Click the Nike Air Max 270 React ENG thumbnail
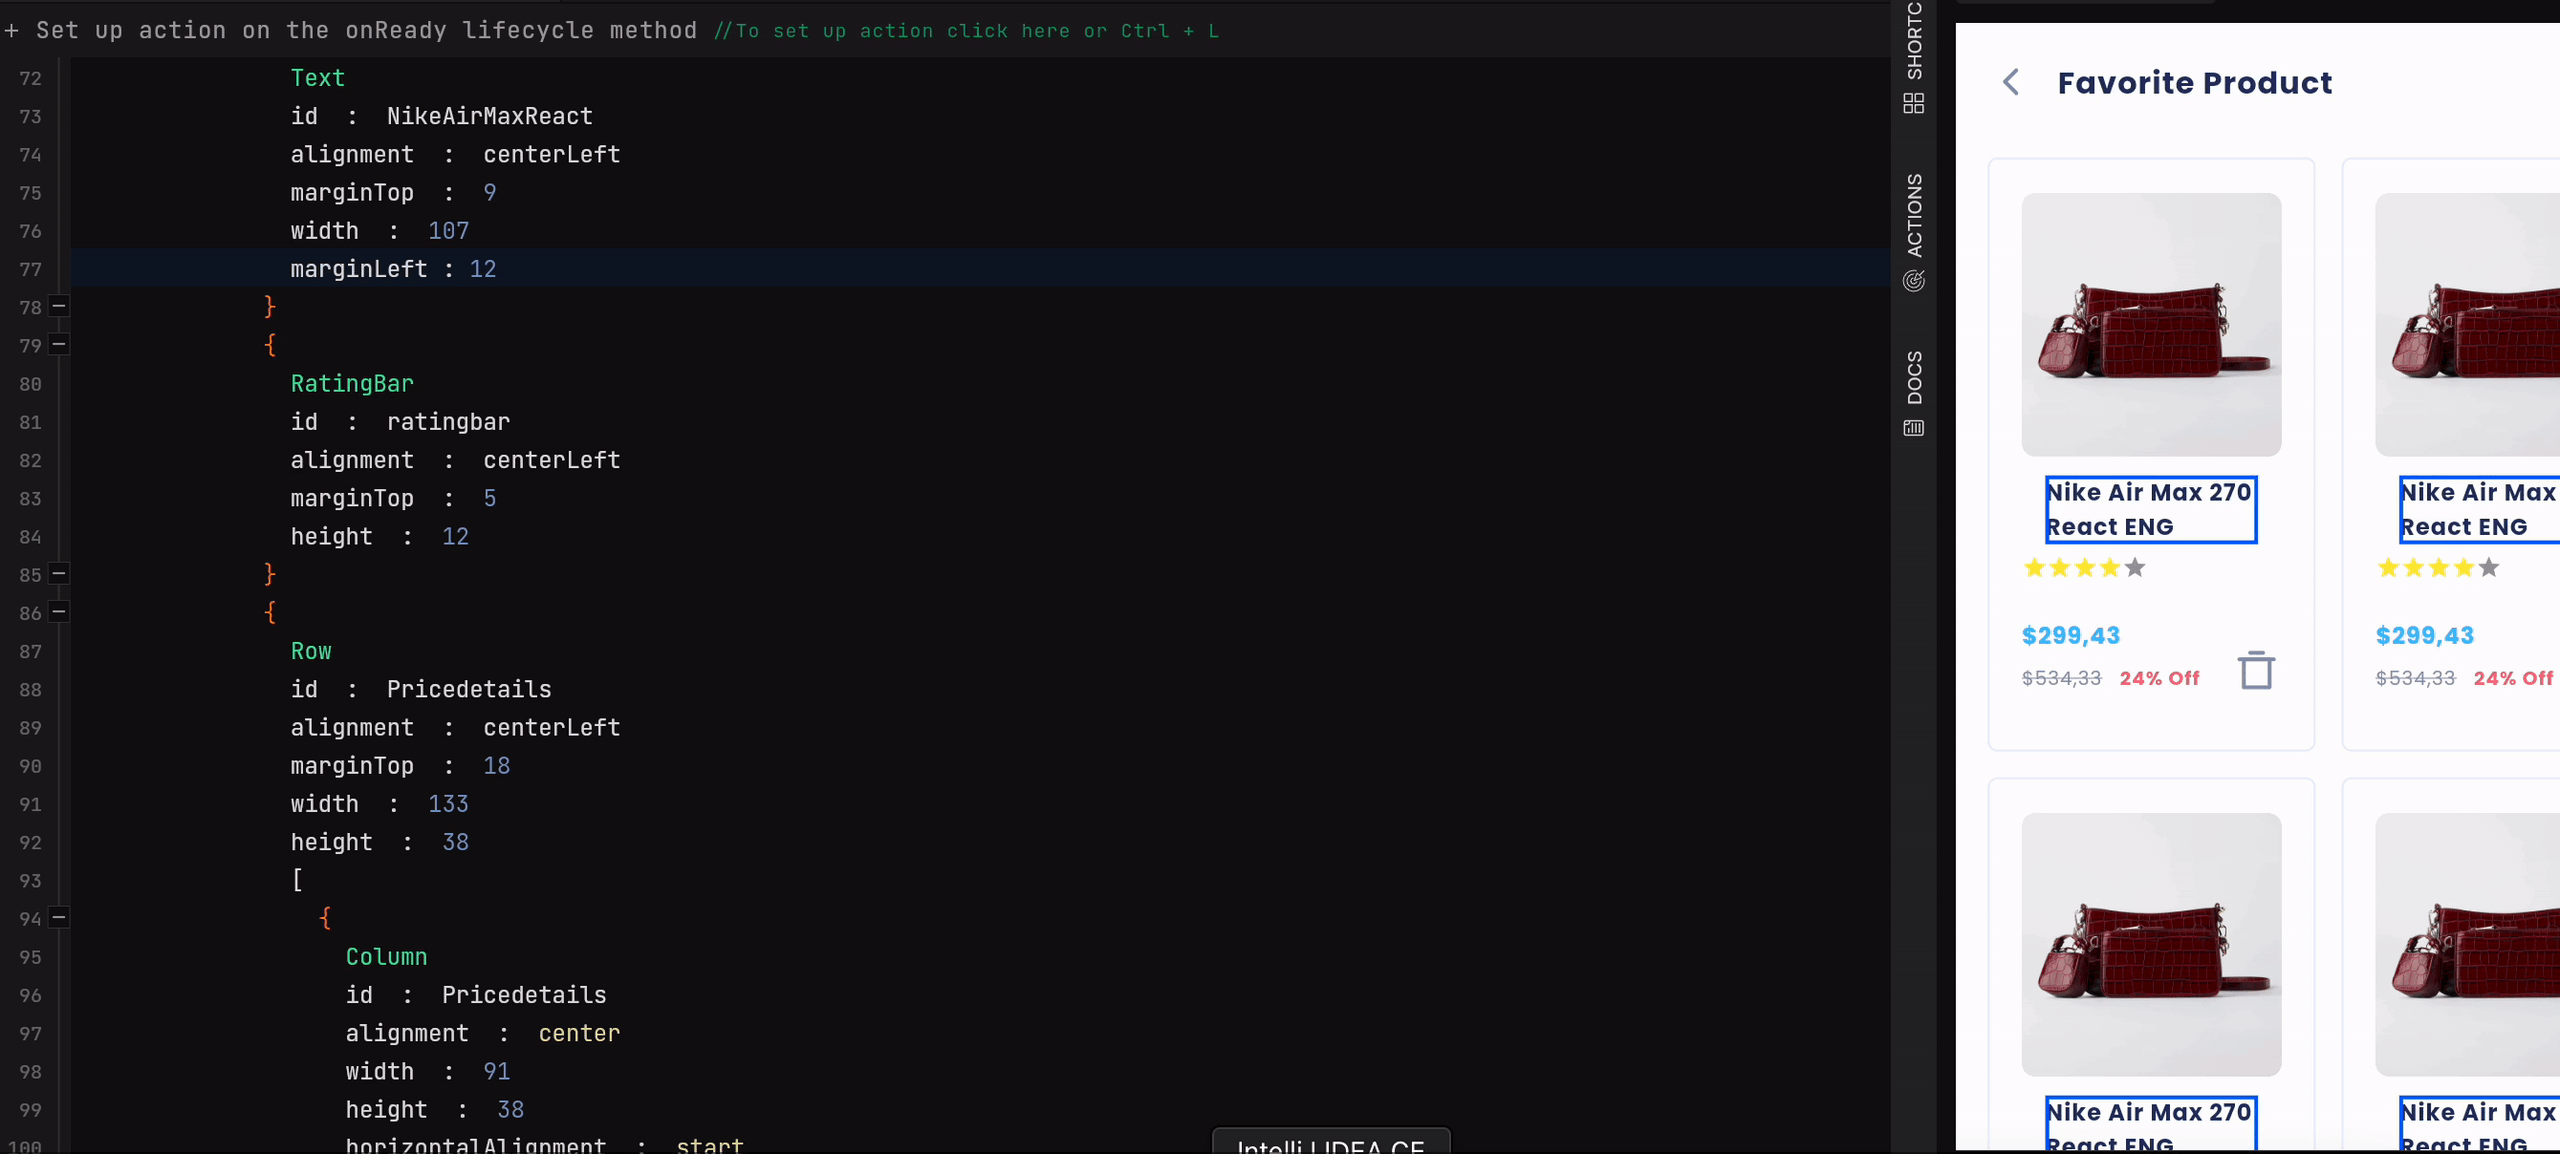Screen dimensions: 2560x1154 2152,323
